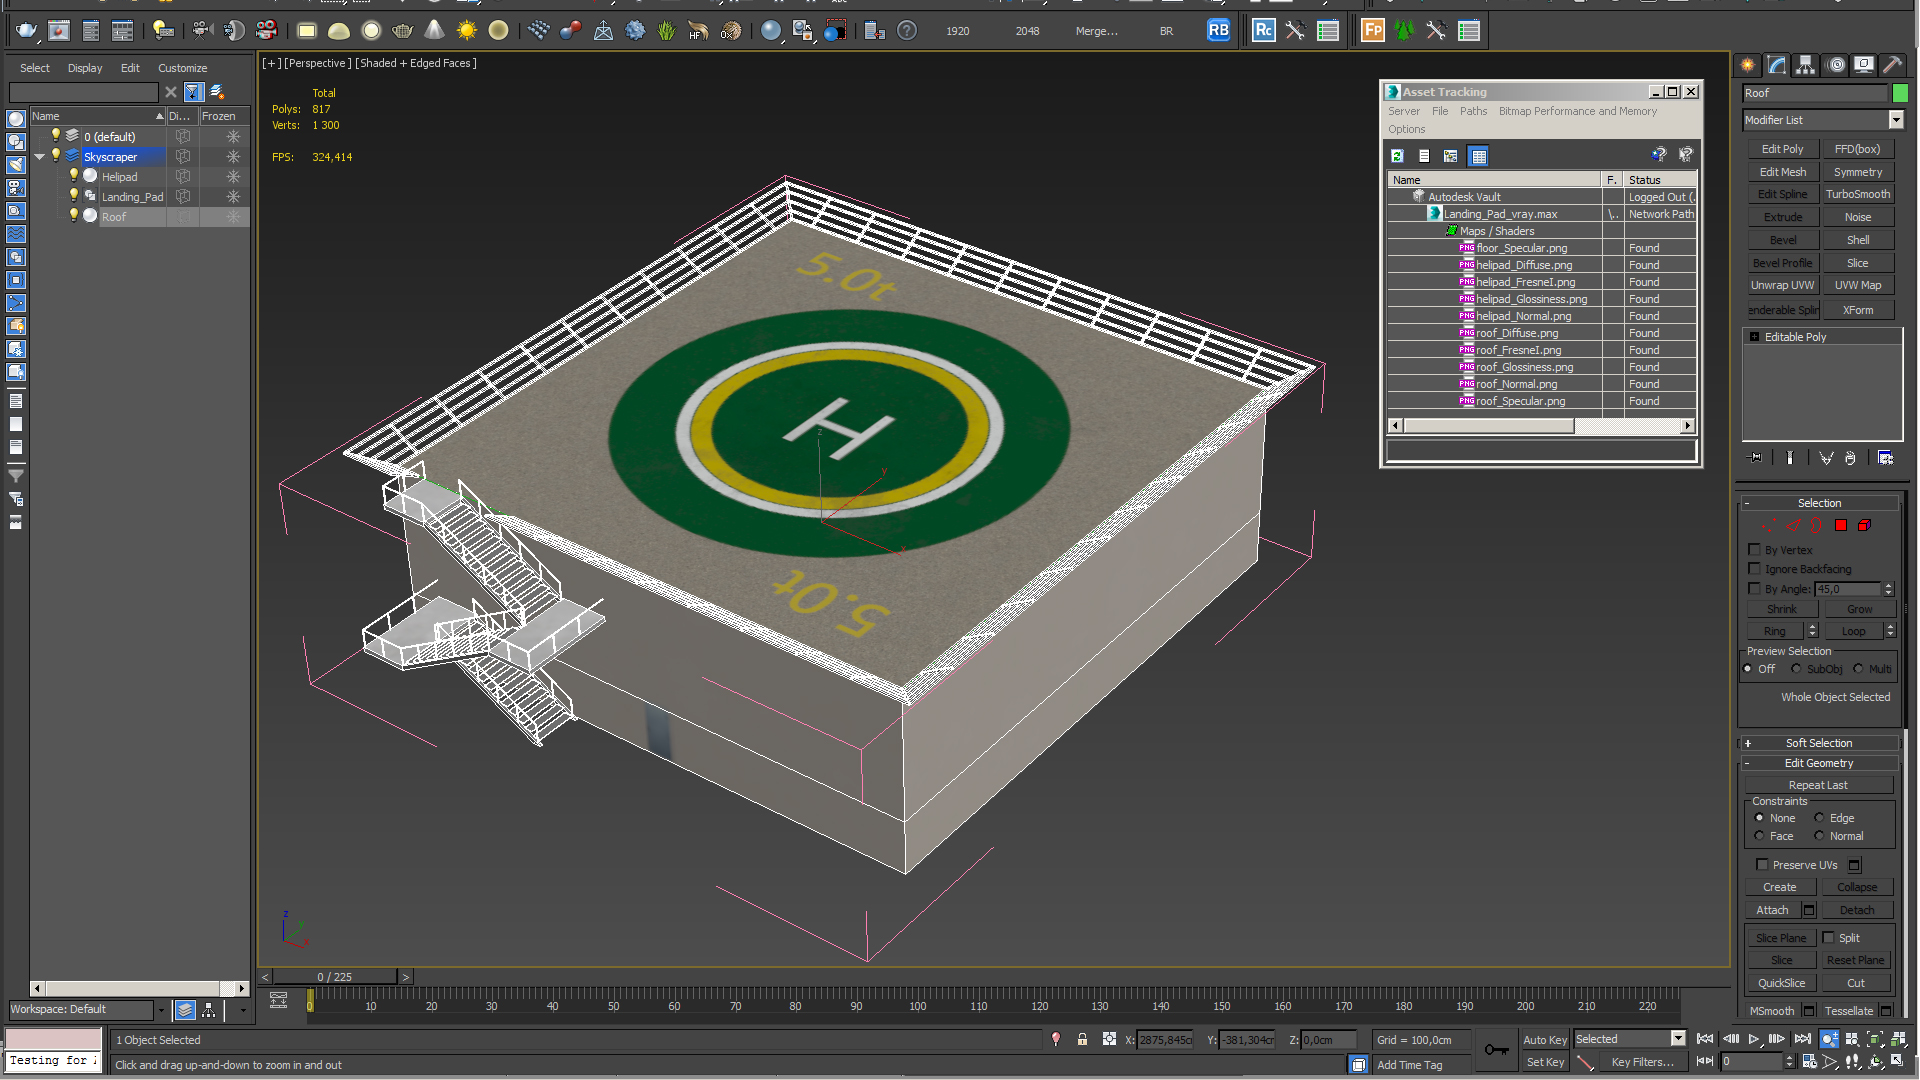This screenshot has width=1920, height=1080.
Task: Click the By Angle spinner arrows
Action: pos(1888,589)
